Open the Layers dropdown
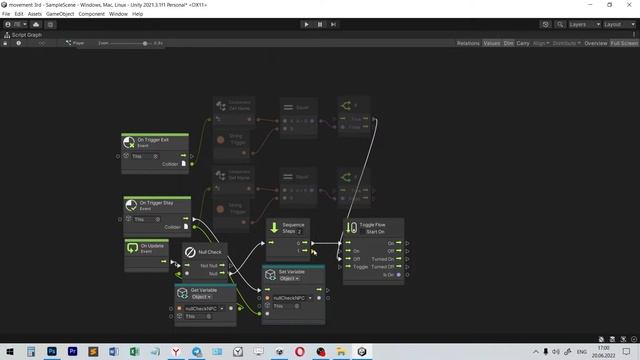 585,24
